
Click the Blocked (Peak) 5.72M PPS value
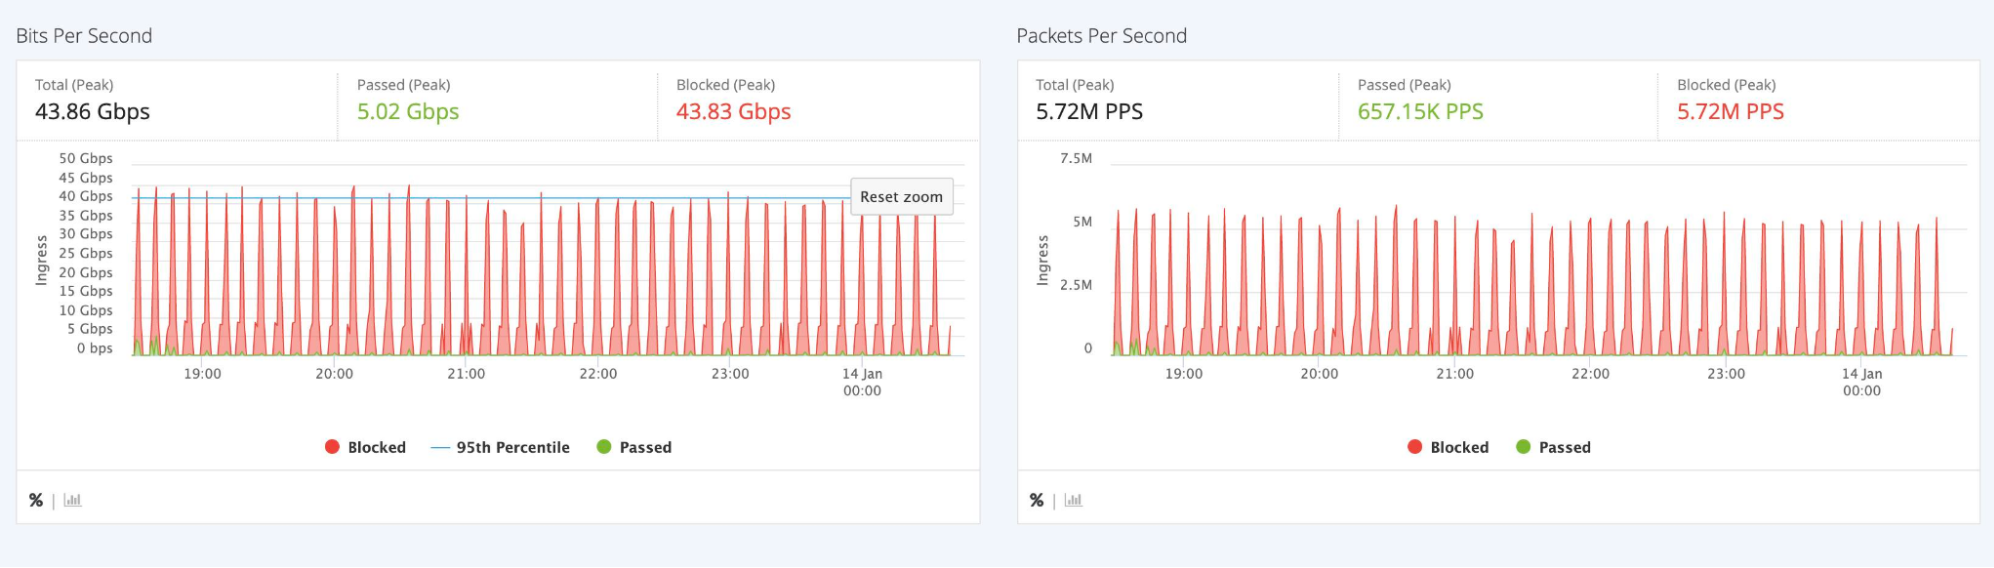[x=1730, y=111]
